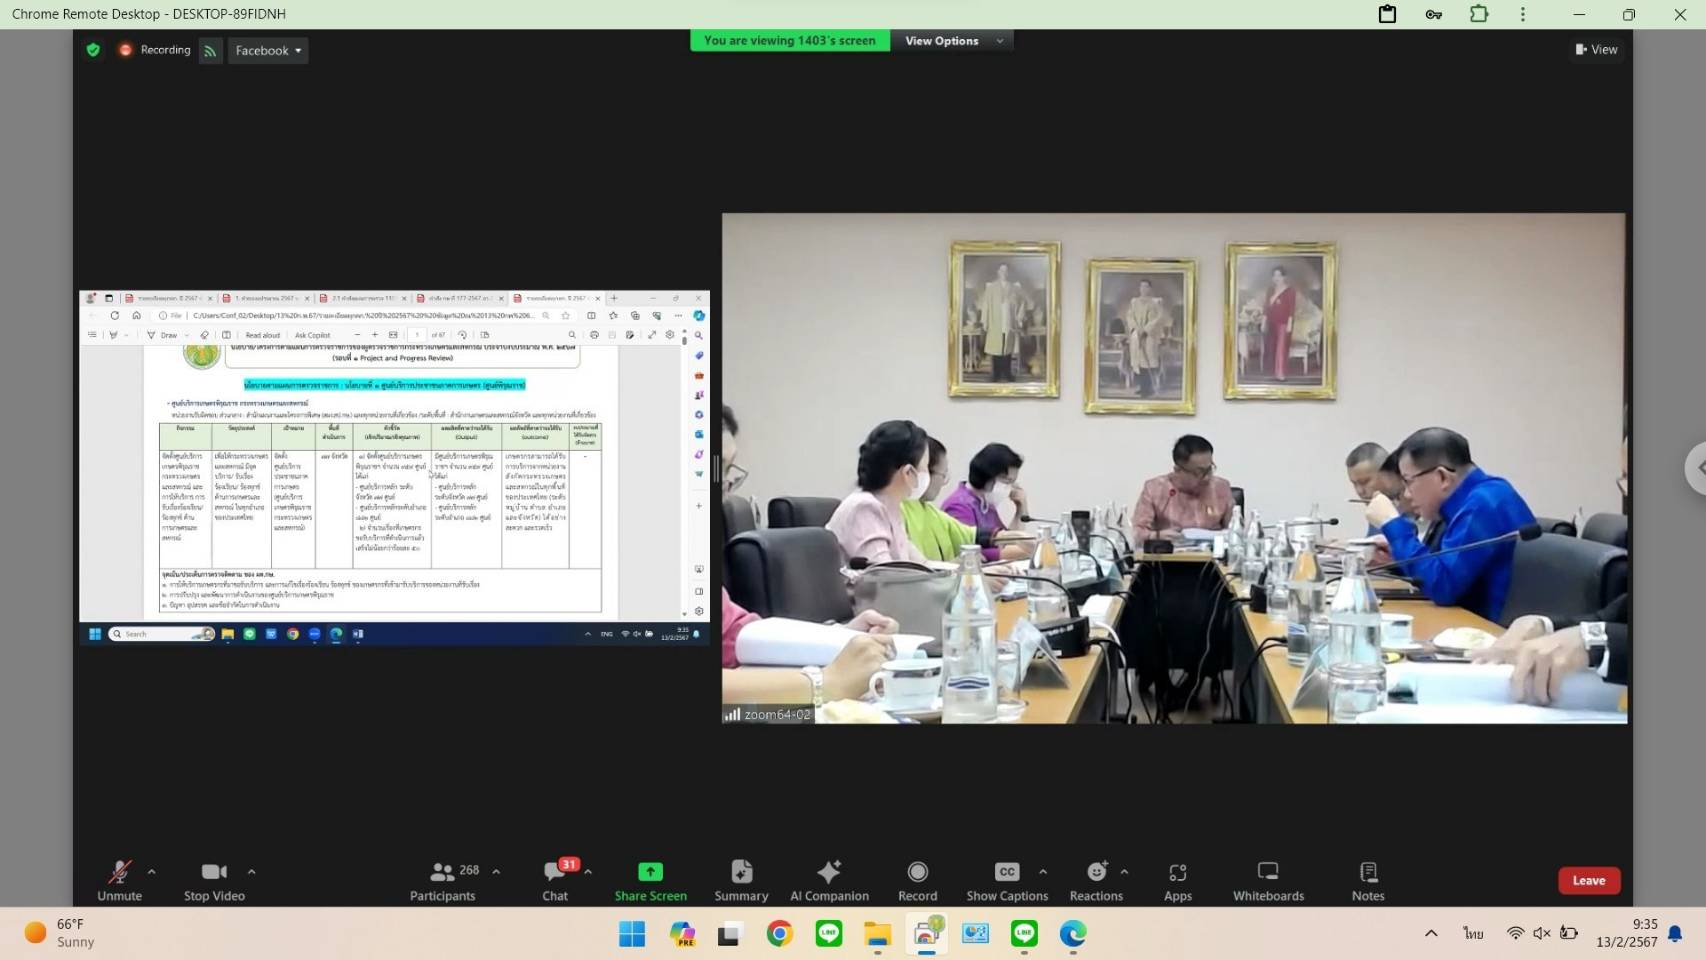Open the View Options dropdown
This screenshot has width=1706, height=960.
pyautogui.click(x=953, y=41)
